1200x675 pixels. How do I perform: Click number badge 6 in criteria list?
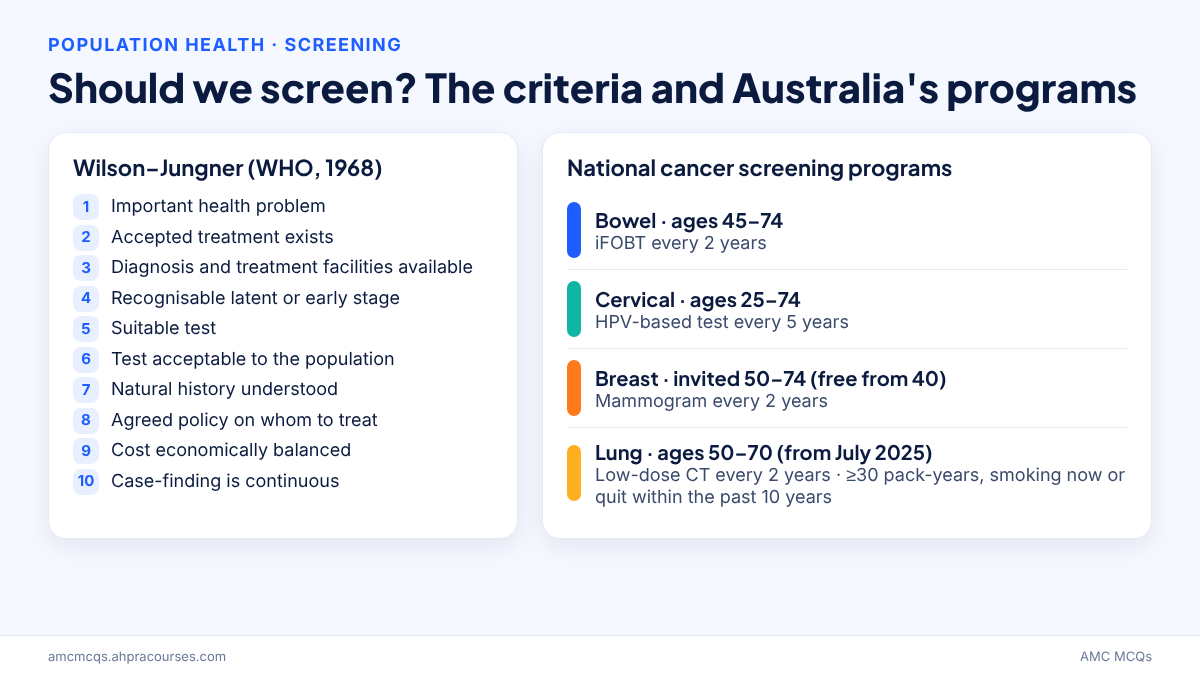click(86, 359)
